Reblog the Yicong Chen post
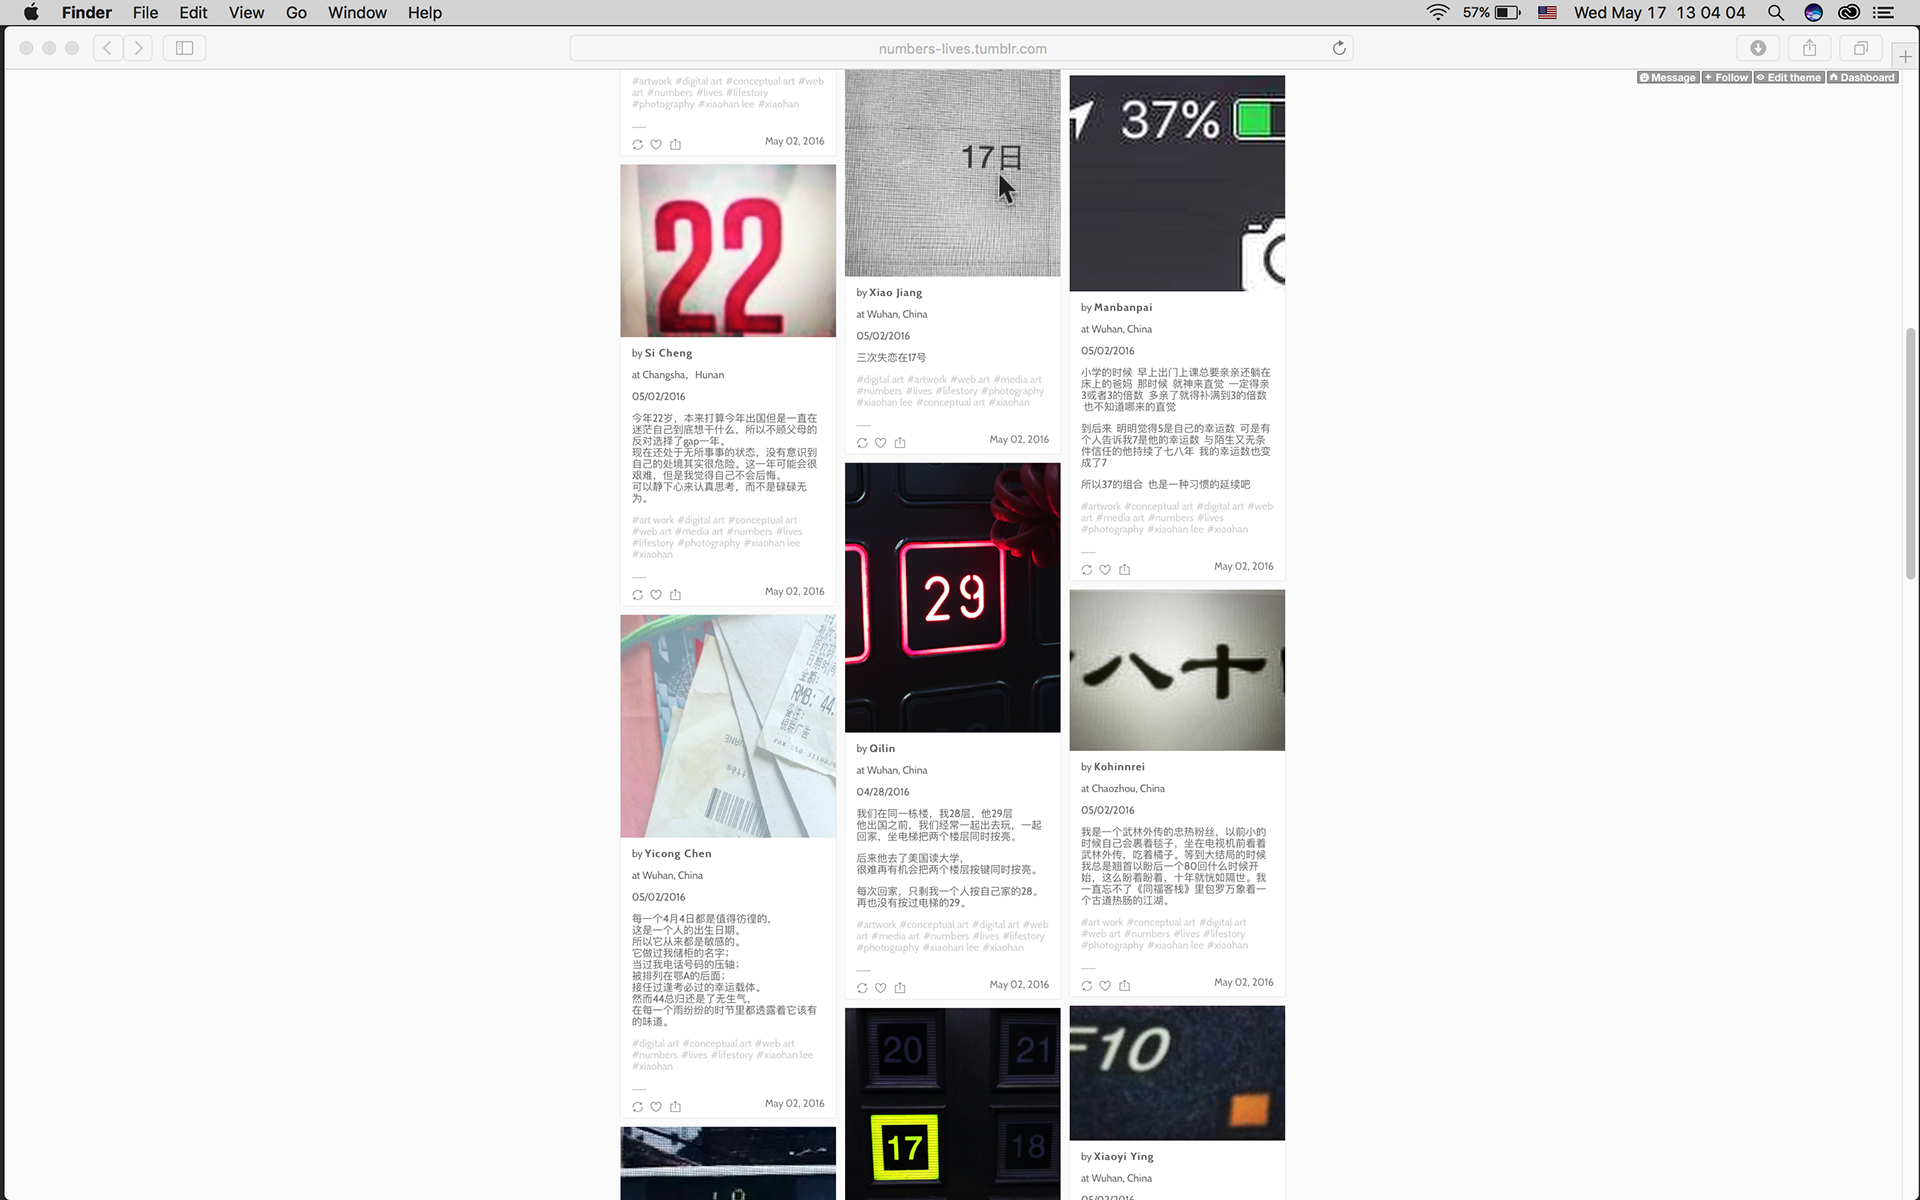 [638, 1107]
